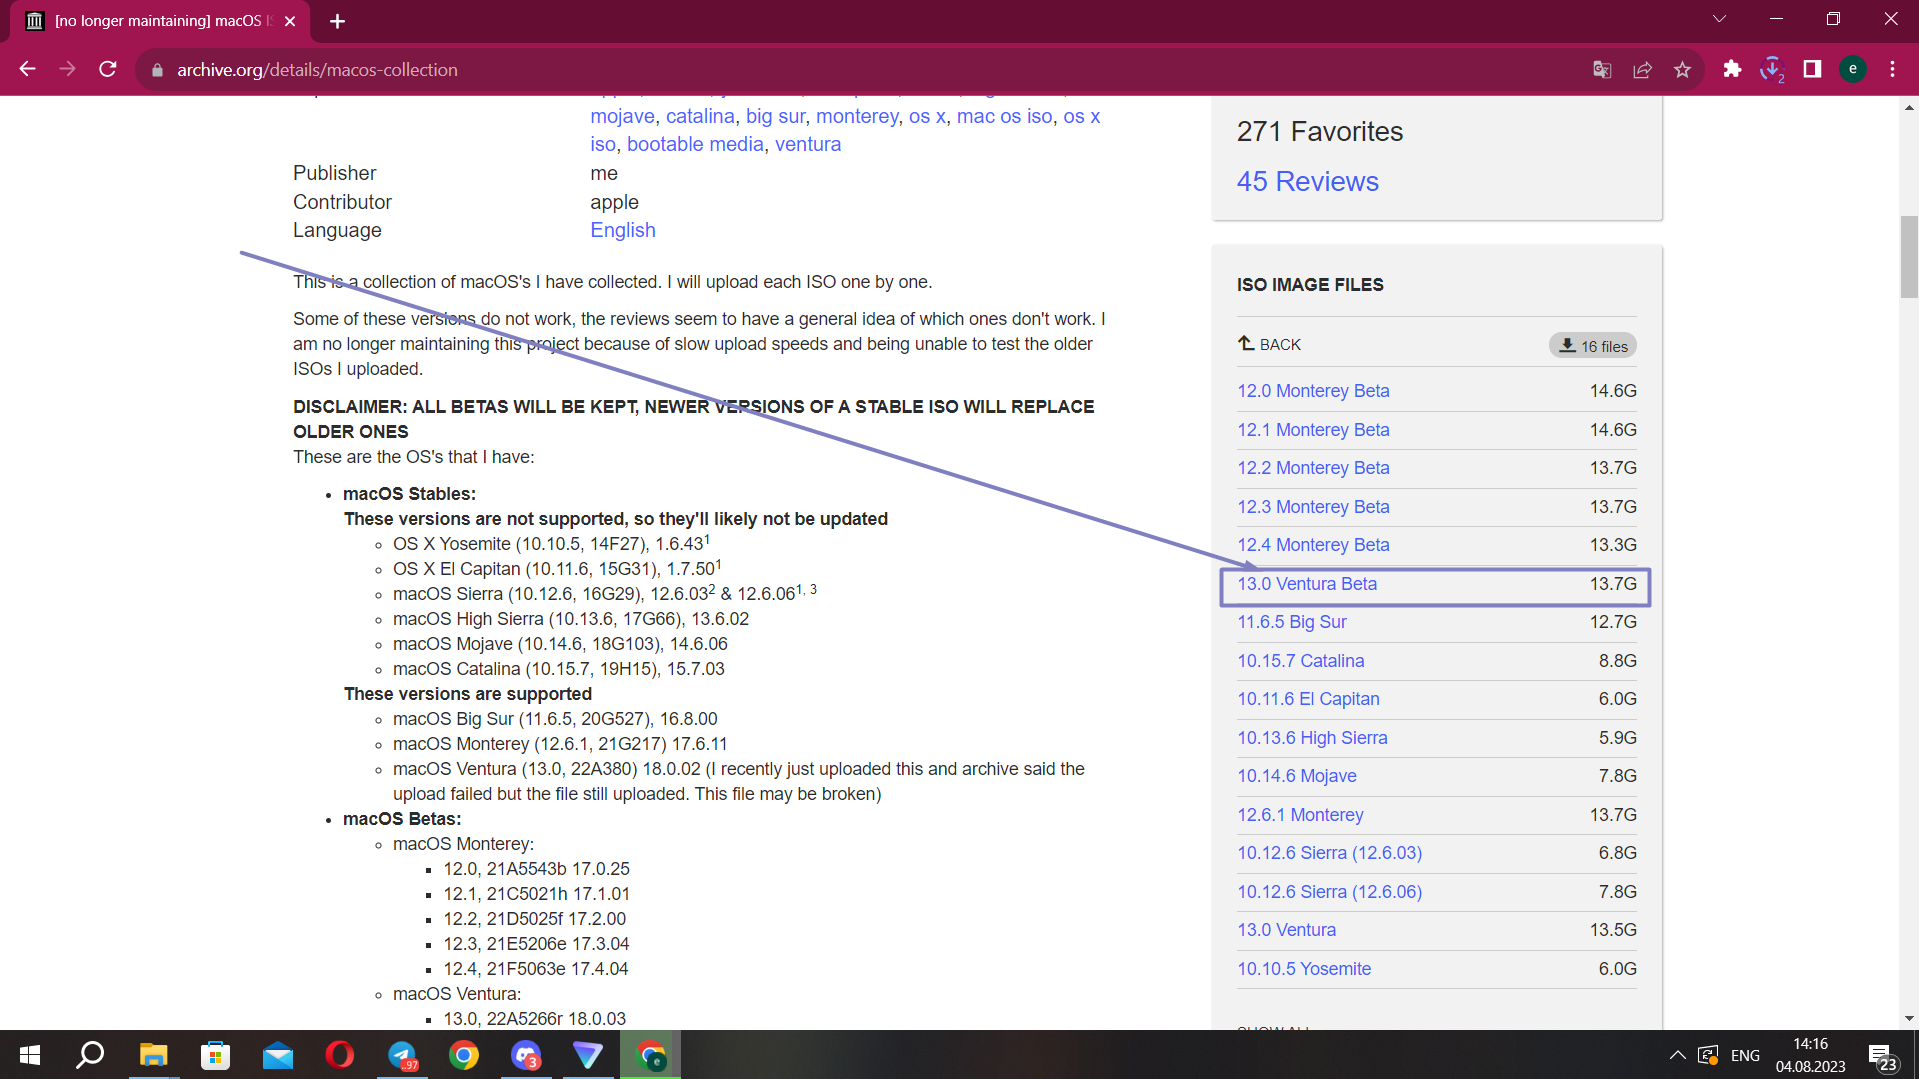Open the Windows Start menu

coord(30,1055)
